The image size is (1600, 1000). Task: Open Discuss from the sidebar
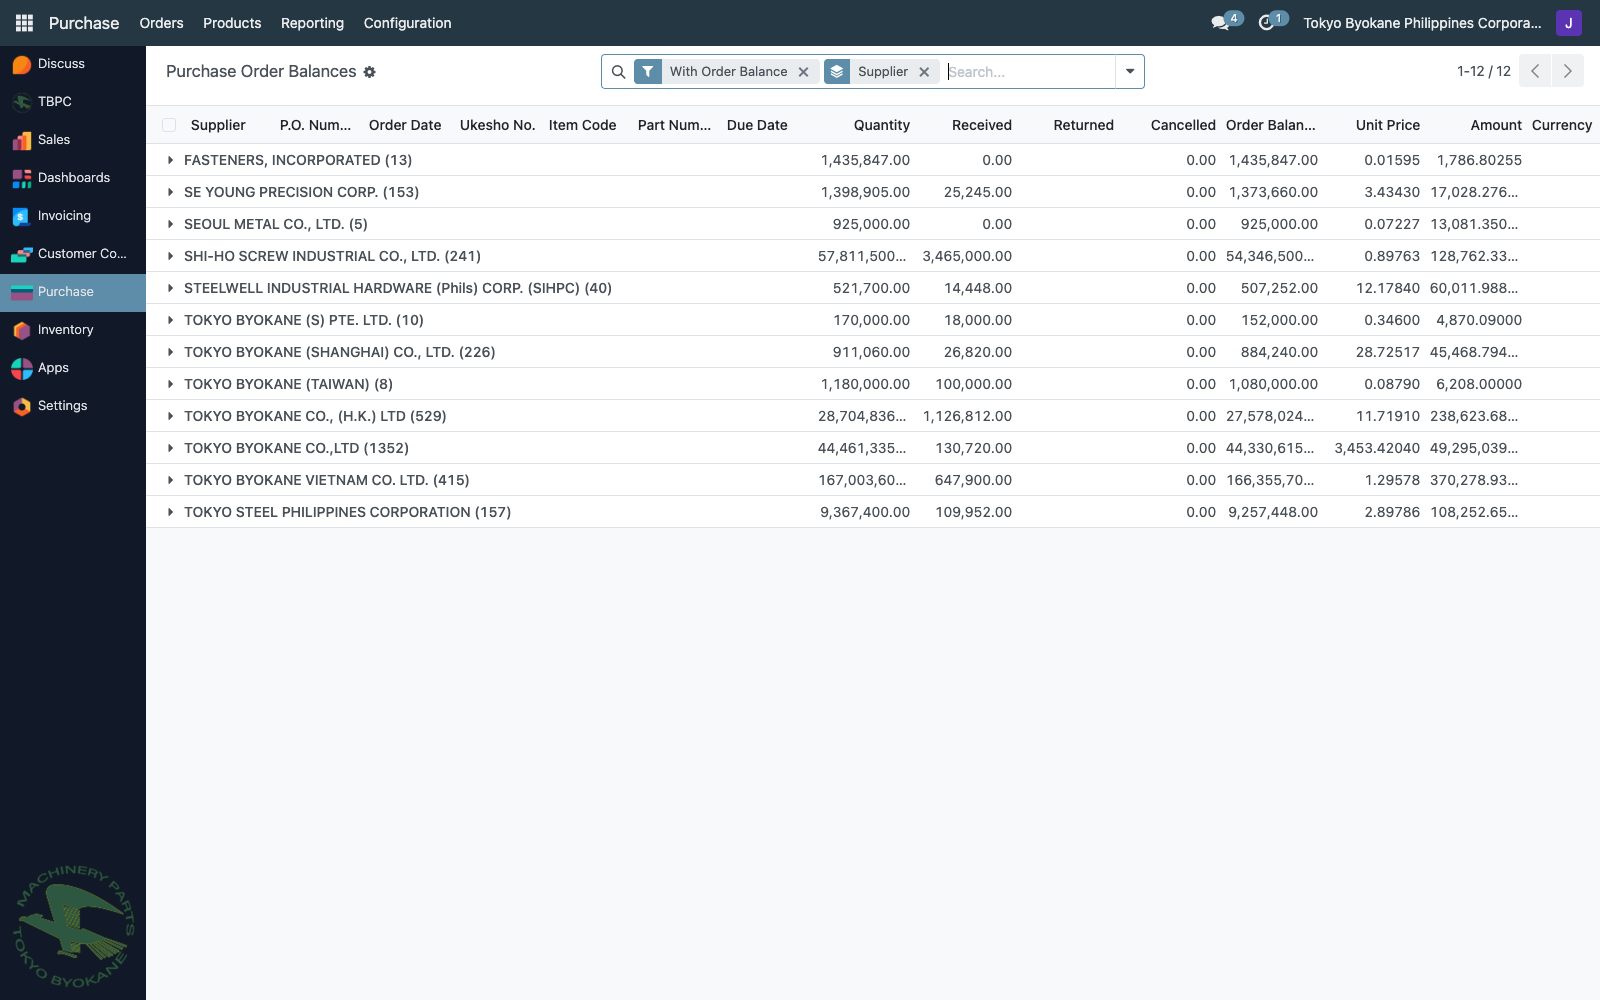(73, 64)
